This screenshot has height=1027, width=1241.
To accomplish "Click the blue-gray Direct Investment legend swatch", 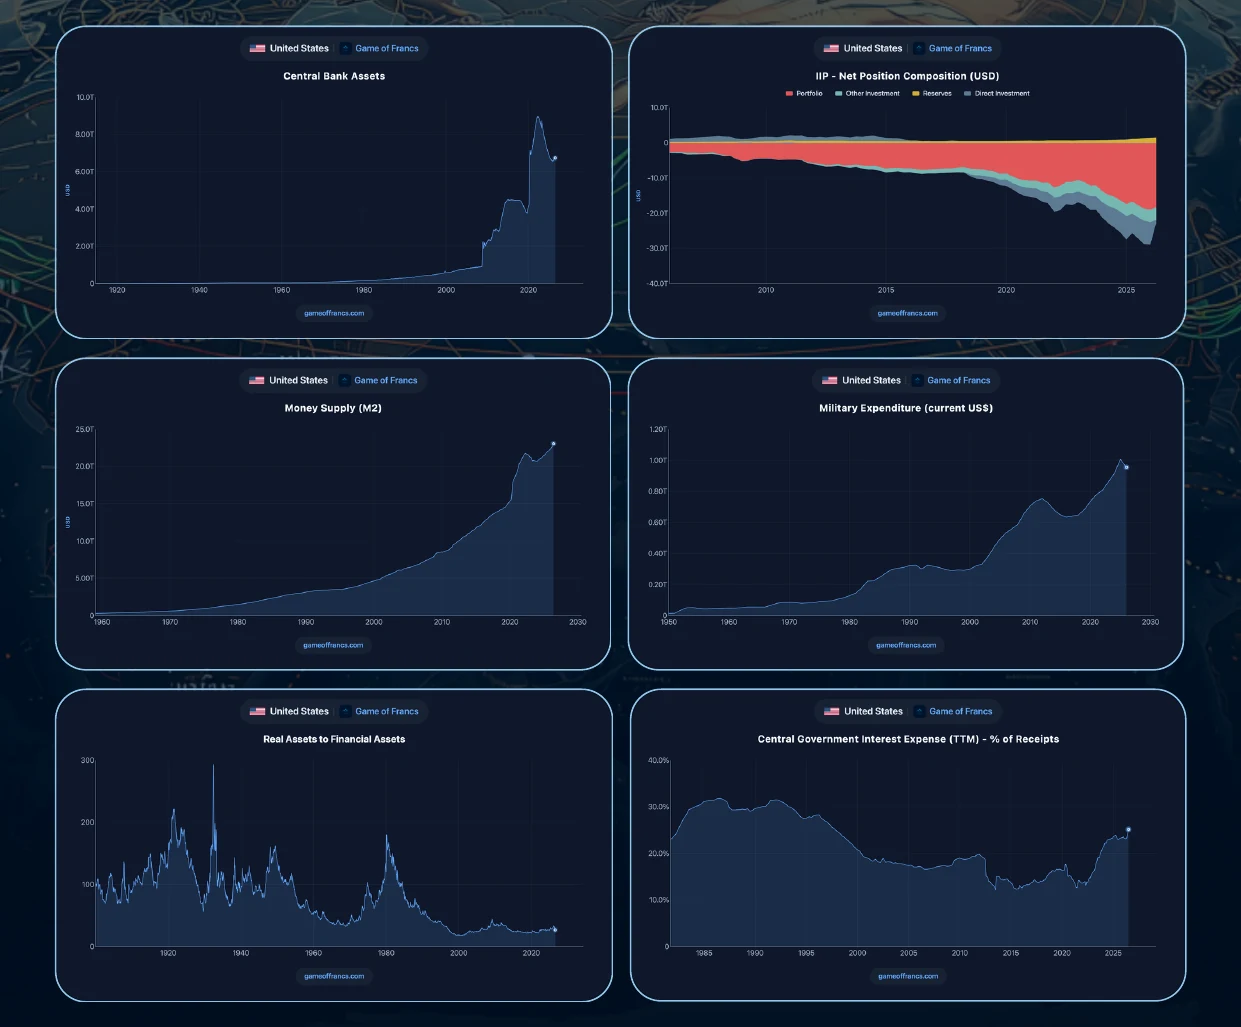I will [x=967, y=93].
